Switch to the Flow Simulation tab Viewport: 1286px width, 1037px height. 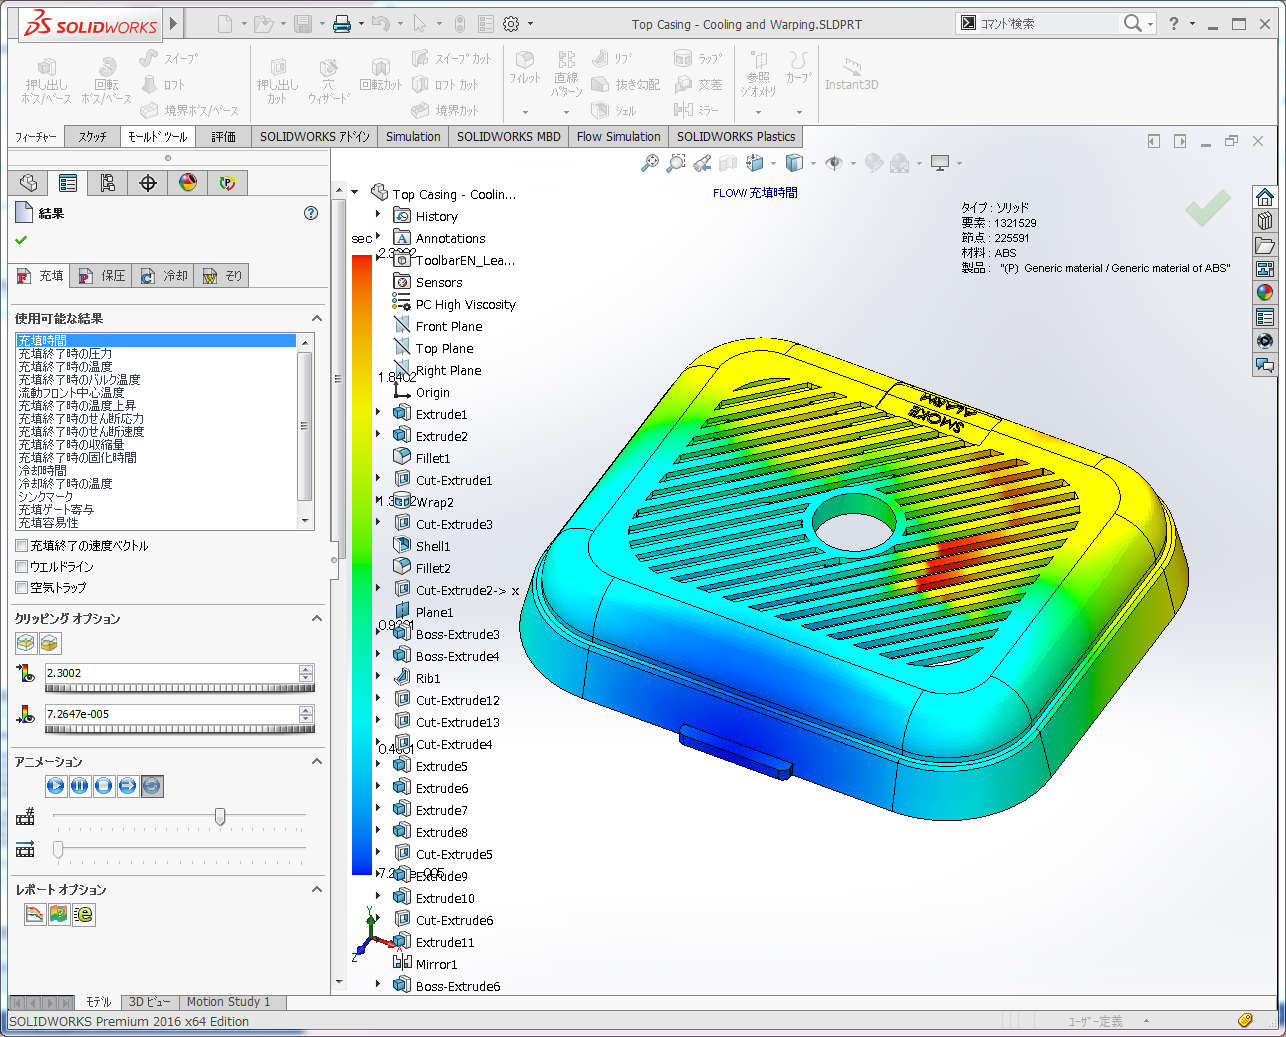tap(618, 136)
